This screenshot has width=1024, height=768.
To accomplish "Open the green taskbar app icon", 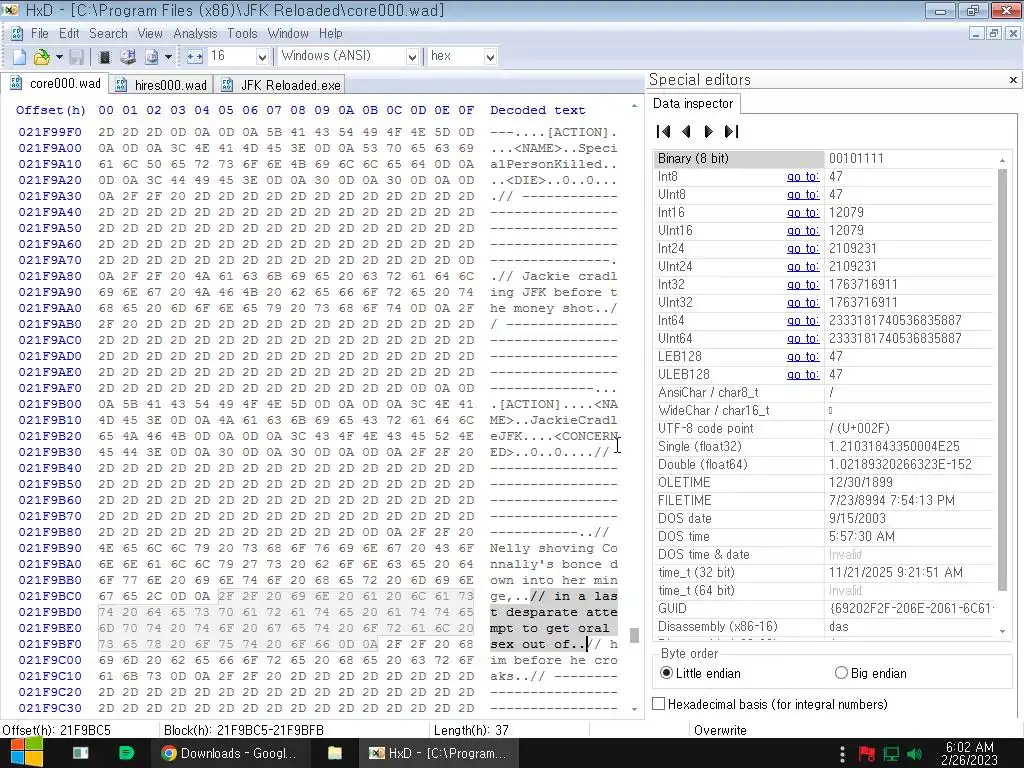I will coord(126,753).
